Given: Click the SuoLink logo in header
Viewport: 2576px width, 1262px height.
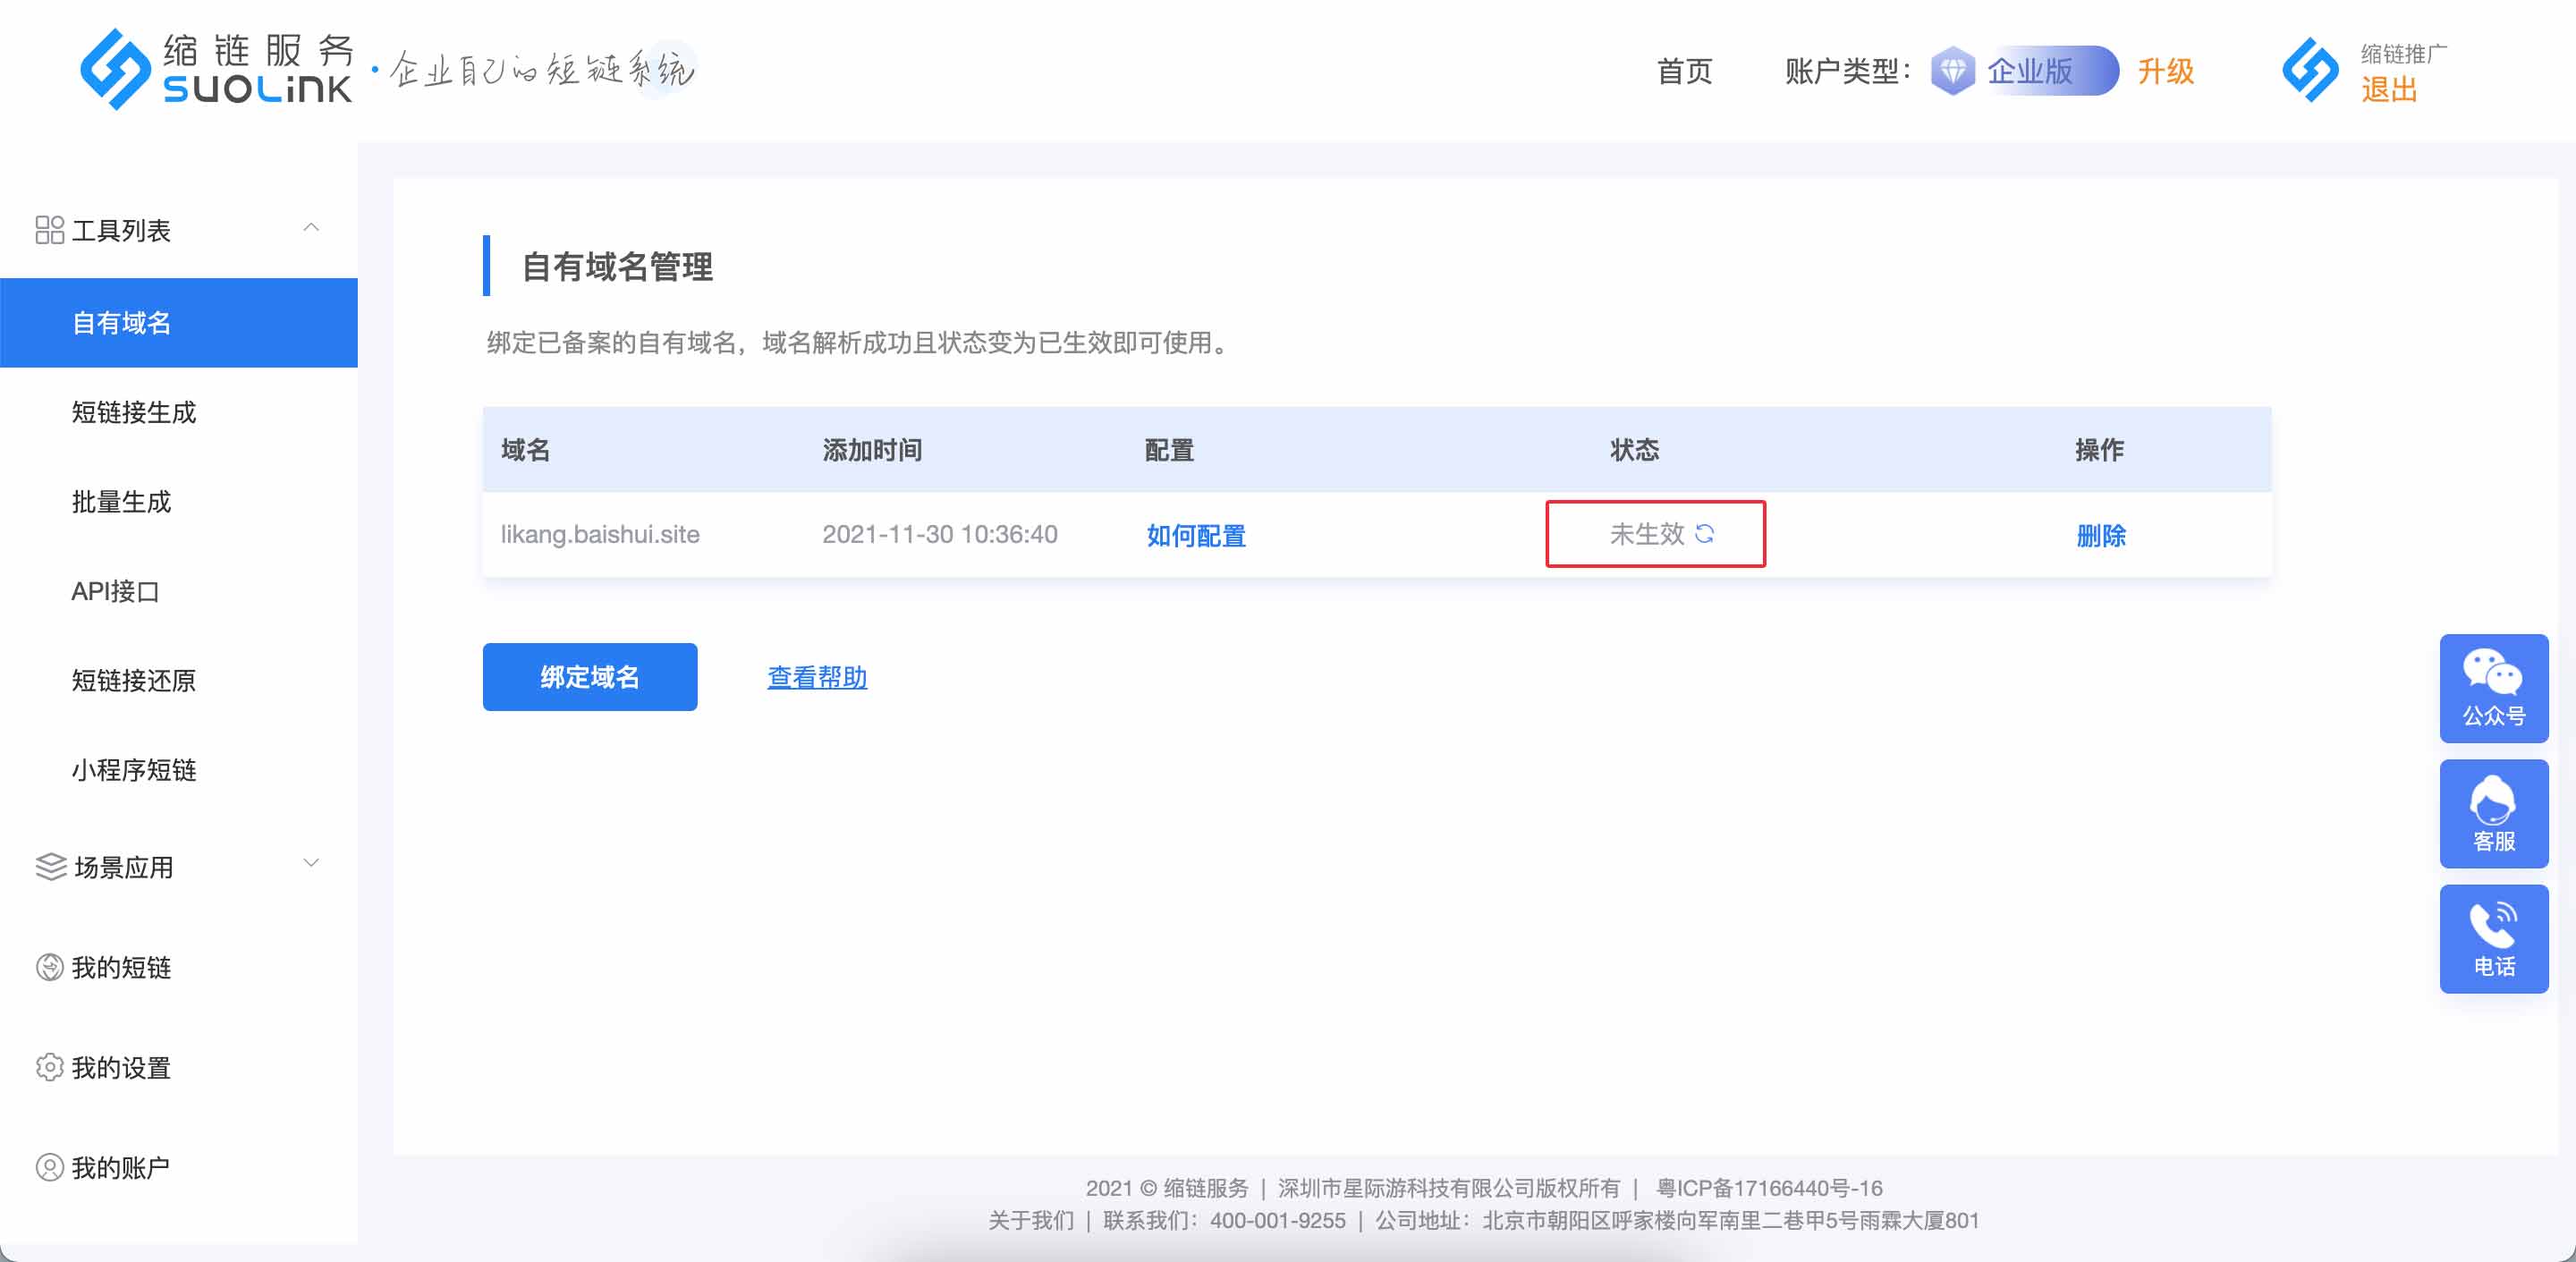Looking at the screenshot, I should pyautogui.click(x=216, y=69).
